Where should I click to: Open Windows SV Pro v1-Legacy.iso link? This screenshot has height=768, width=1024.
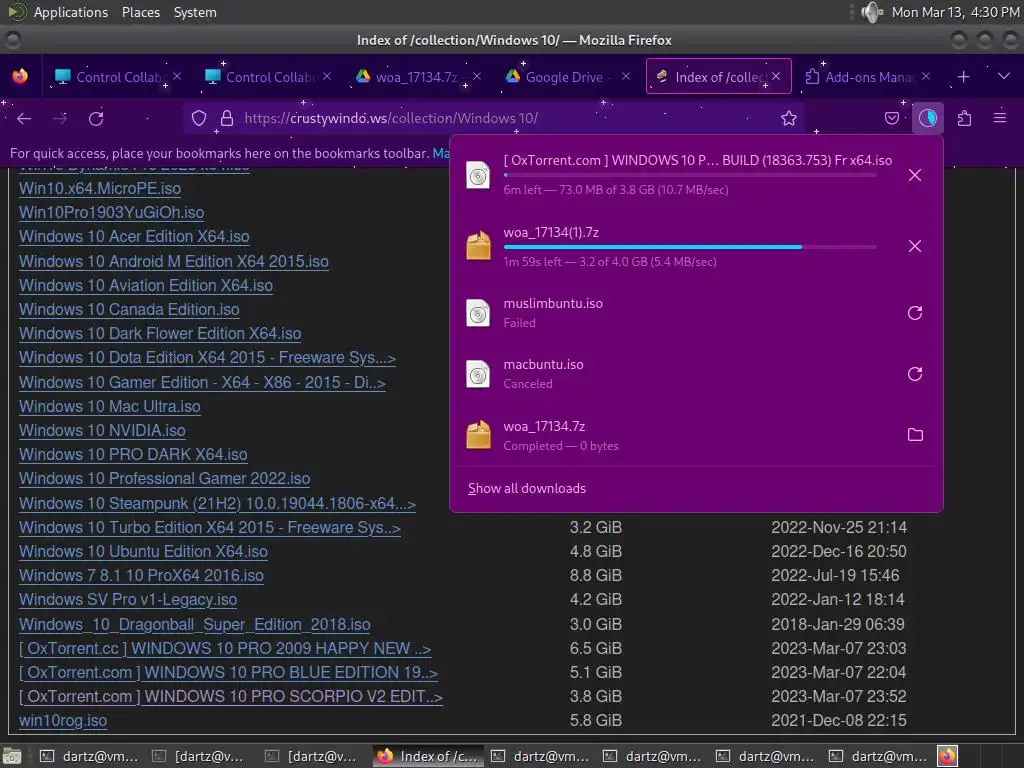(x=128, y=600)
